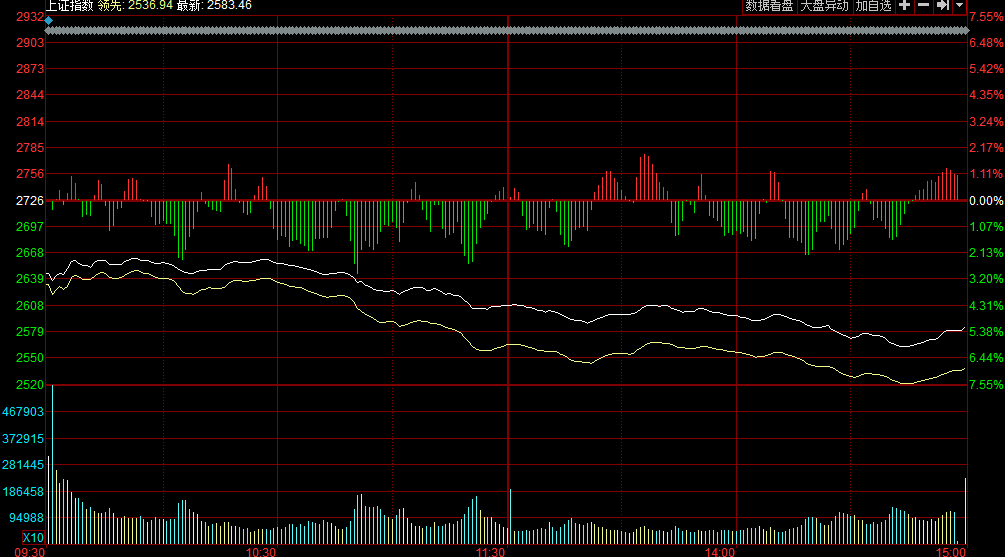Click the 2639 price axis label
1005x557 pixels.
30,279
